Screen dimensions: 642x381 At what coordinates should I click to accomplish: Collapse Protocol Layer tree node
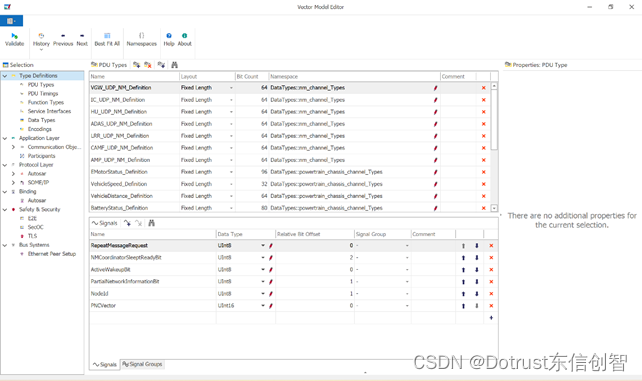click(x=5, y=165)
